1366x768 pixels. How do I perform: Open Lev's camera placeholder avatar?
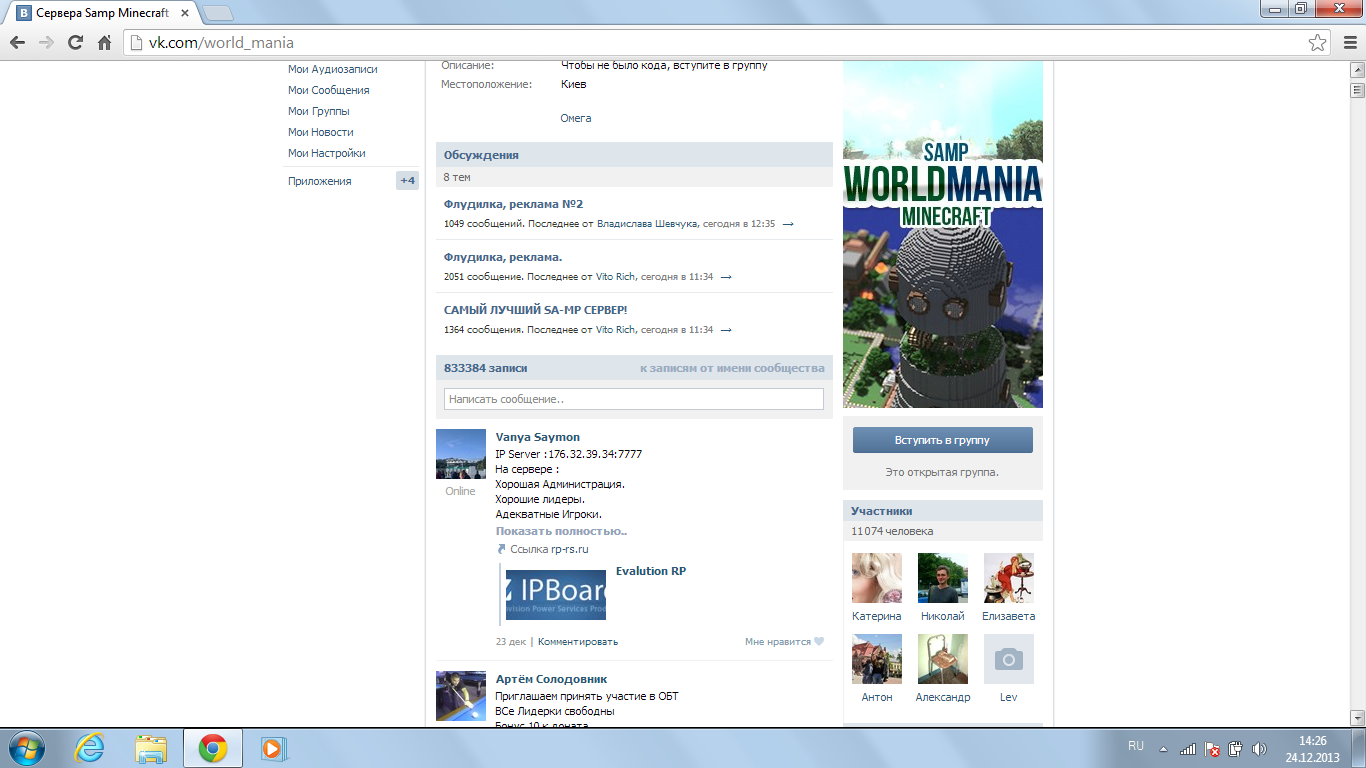point(1009,659)
